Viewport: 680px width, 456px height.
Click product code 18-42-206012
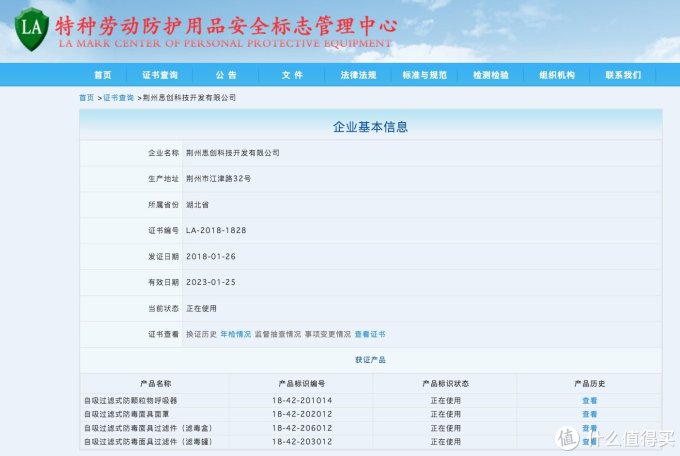[302, 428]
